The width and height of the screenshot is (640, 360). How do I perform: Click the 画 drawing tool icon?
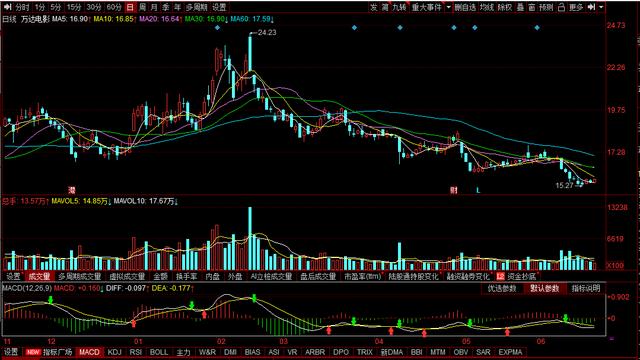click(531, 7)
